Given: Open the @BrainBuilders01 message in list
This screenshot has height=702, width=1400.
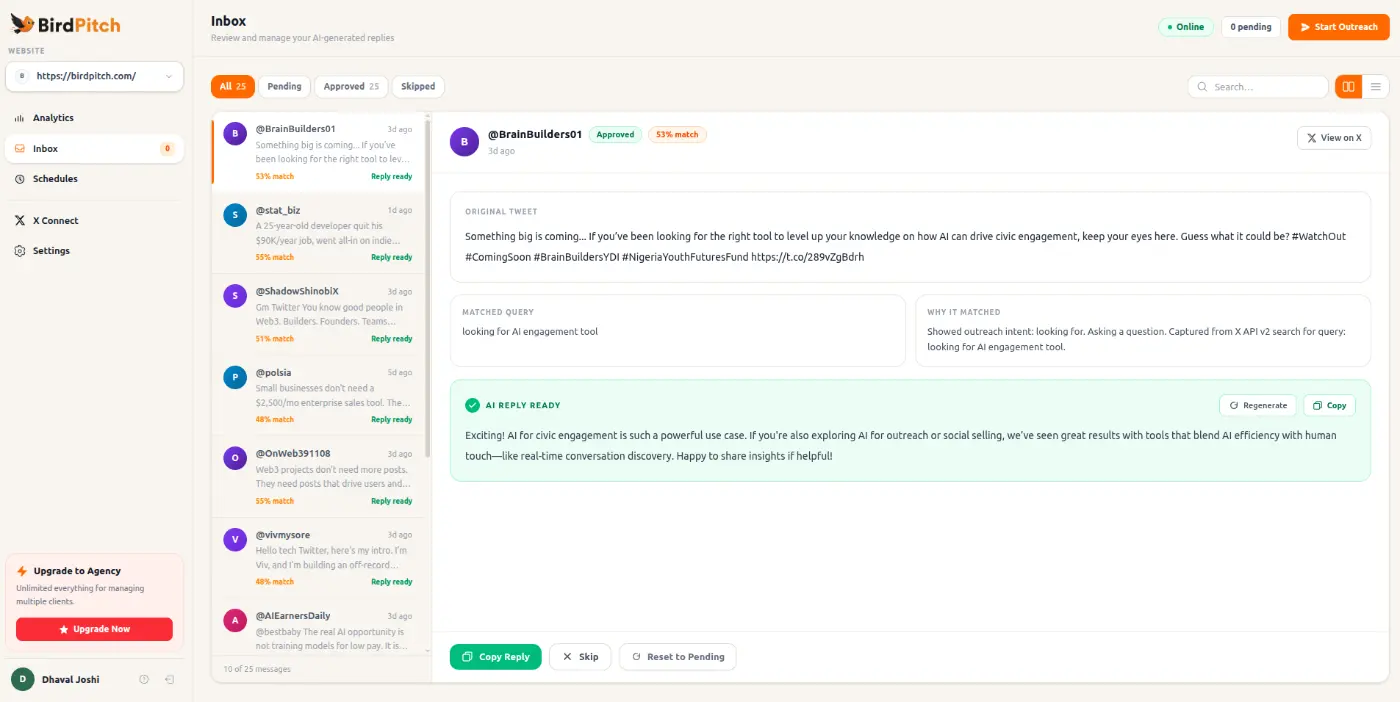Looking at the screenshot, I should click(x=320, y=152).
